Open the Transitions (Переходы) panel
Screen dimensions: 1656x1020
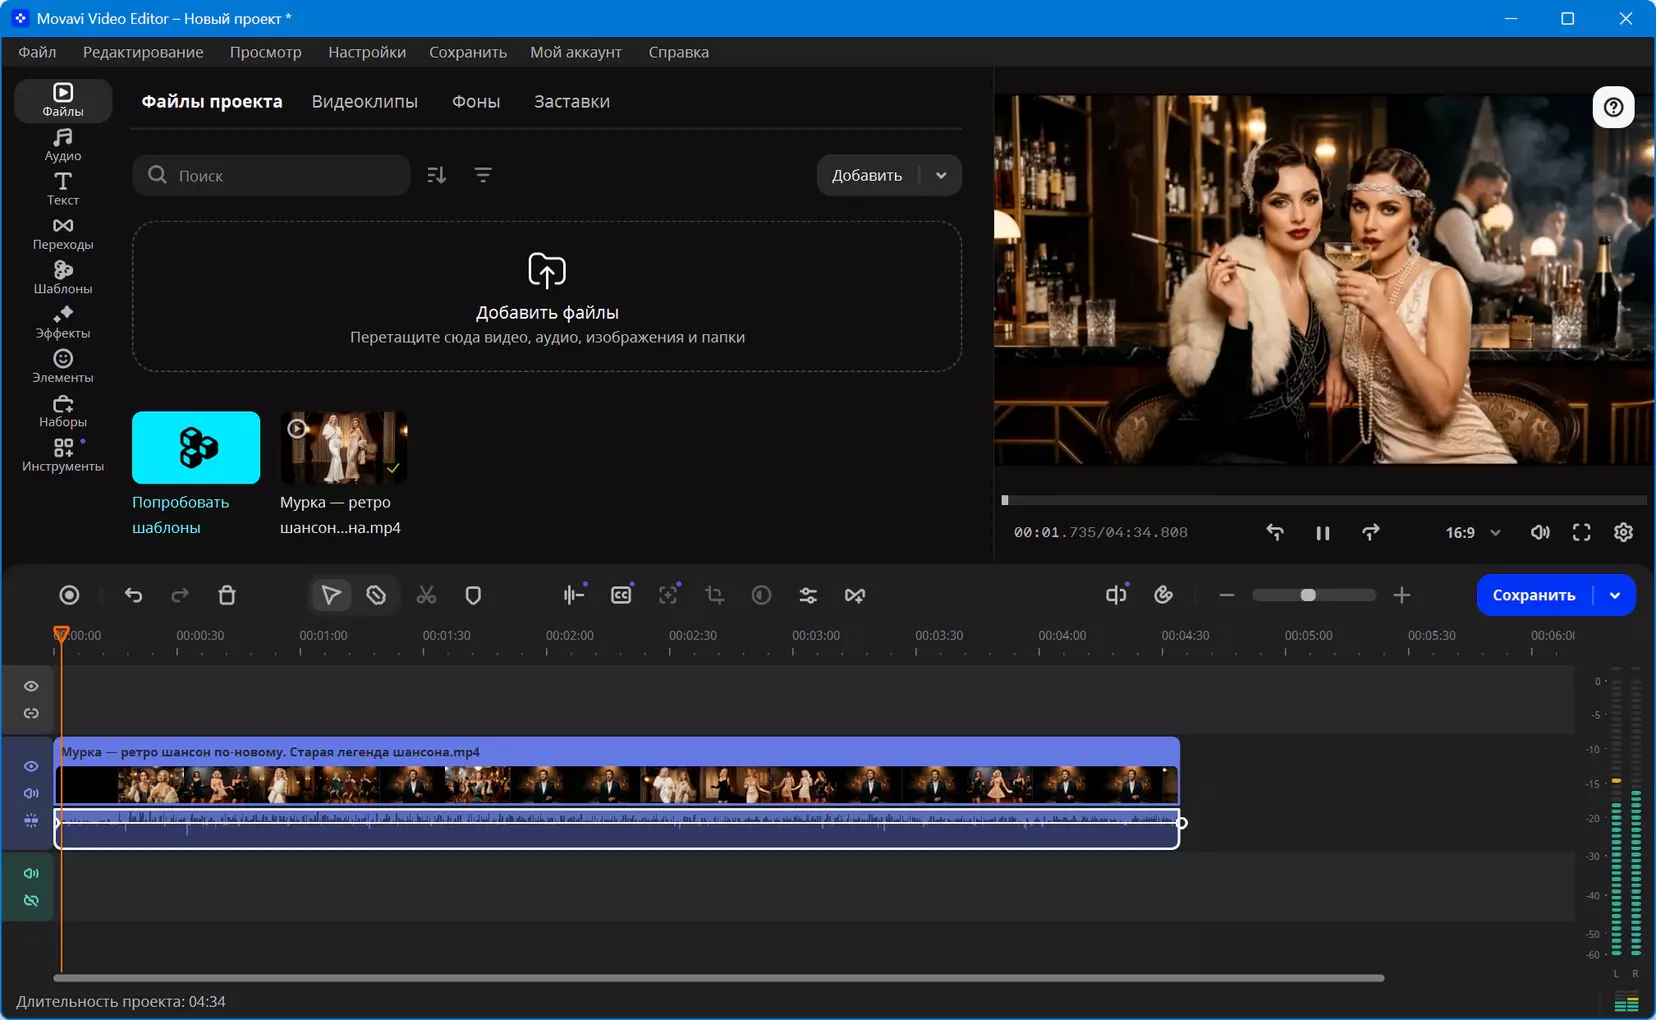[62, 233]
